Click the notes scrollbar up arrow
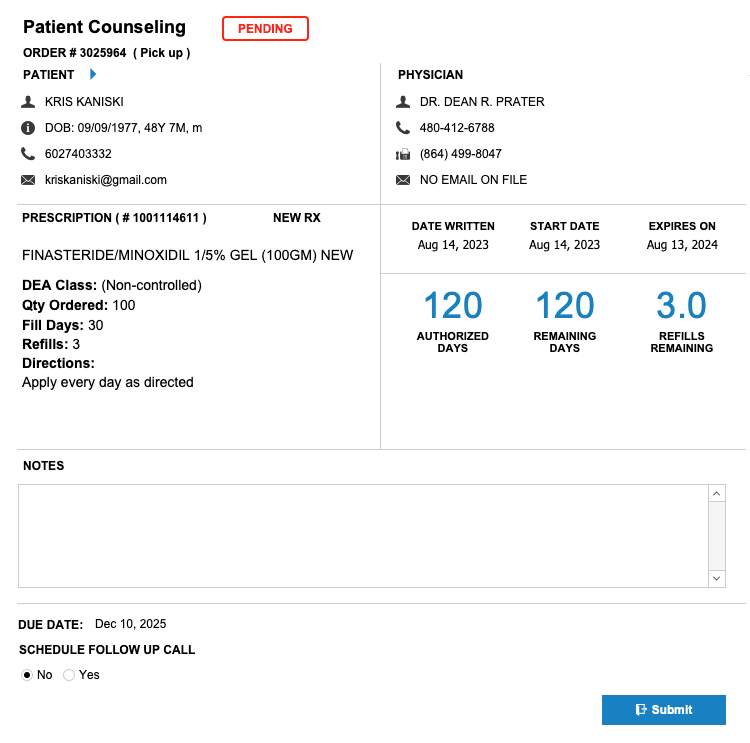 click(x=717, y=493)
